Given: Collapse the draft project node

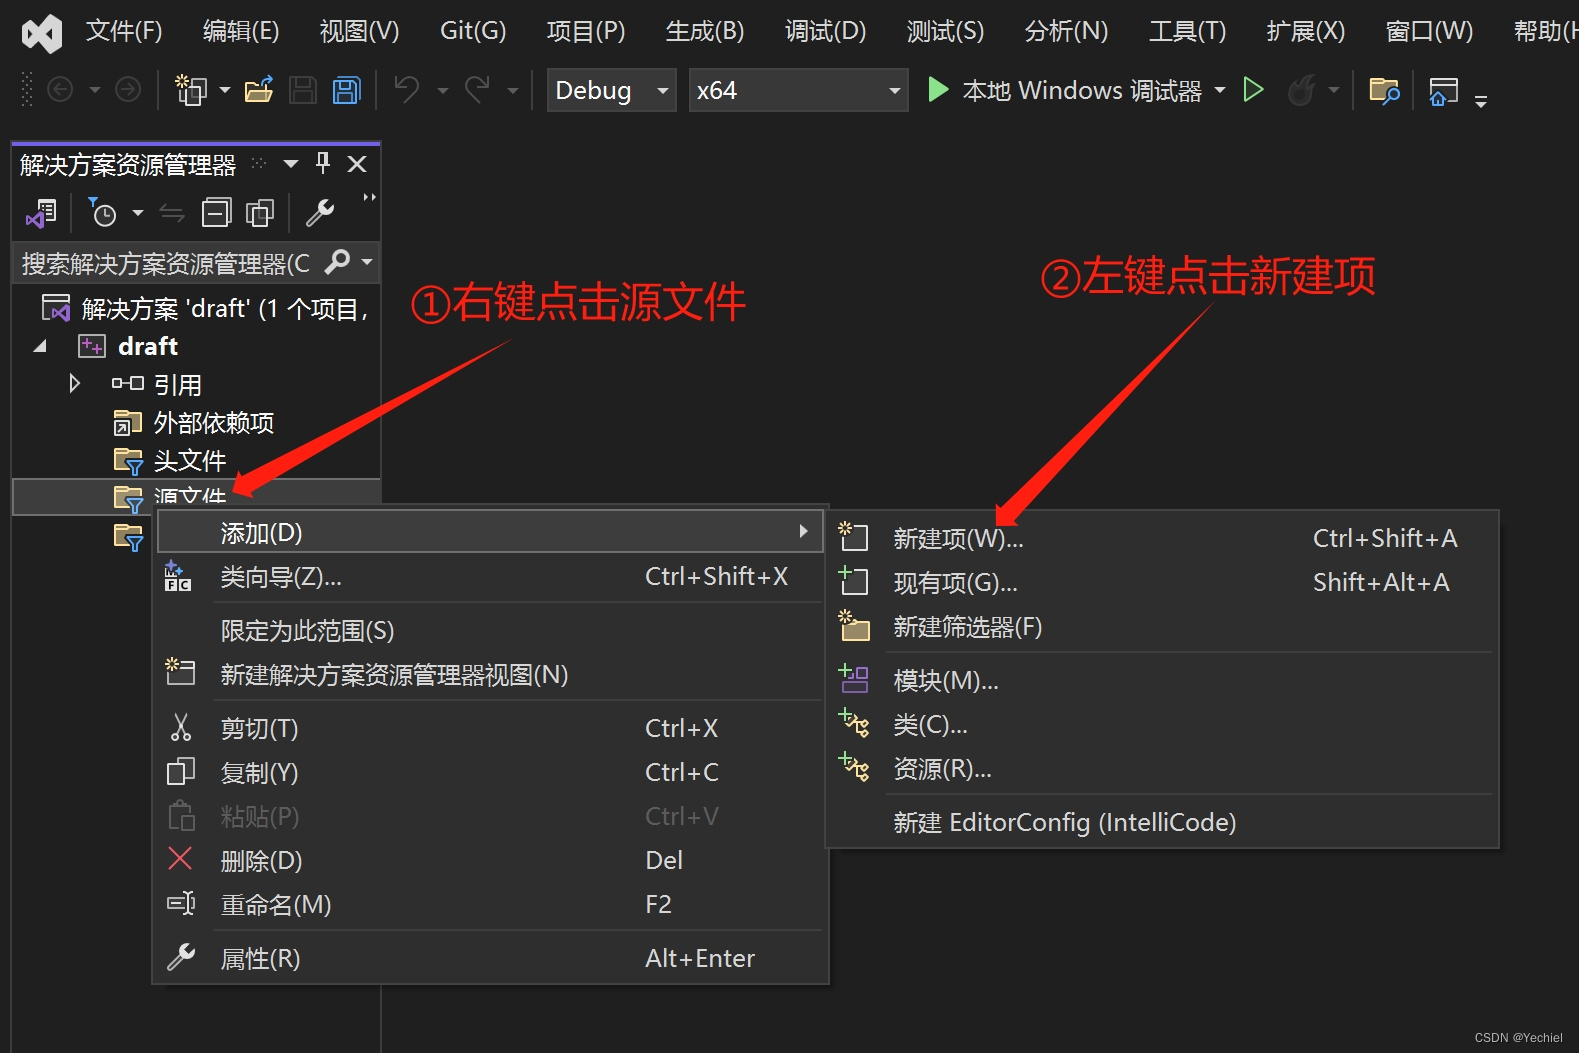Looking at the screenshot, I should pos(40,346).
